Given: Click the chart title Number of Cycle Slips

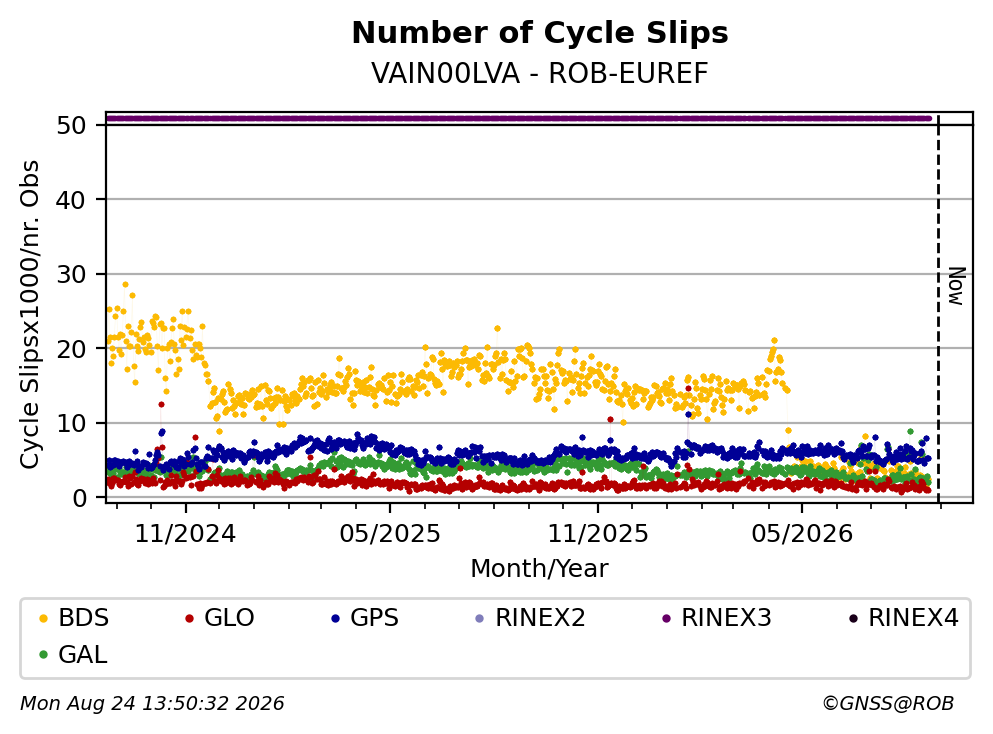Looking at the screenshot, I should 540,33.
